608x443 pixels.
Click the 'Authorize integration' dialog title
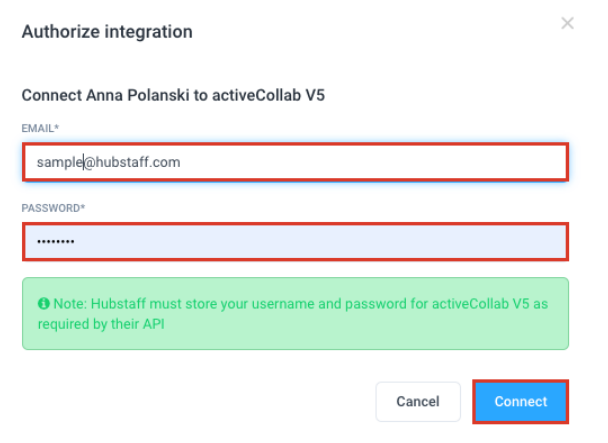pyautogui.click(x=107, y=32)
